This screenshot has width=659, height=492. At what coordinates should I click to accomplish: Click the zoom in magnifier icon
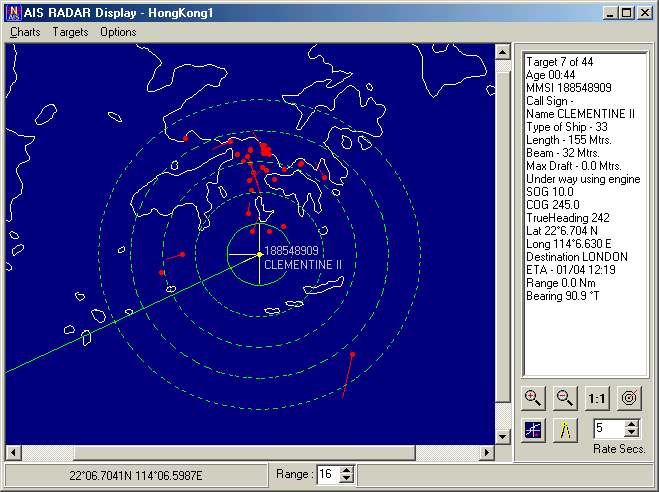533,397
